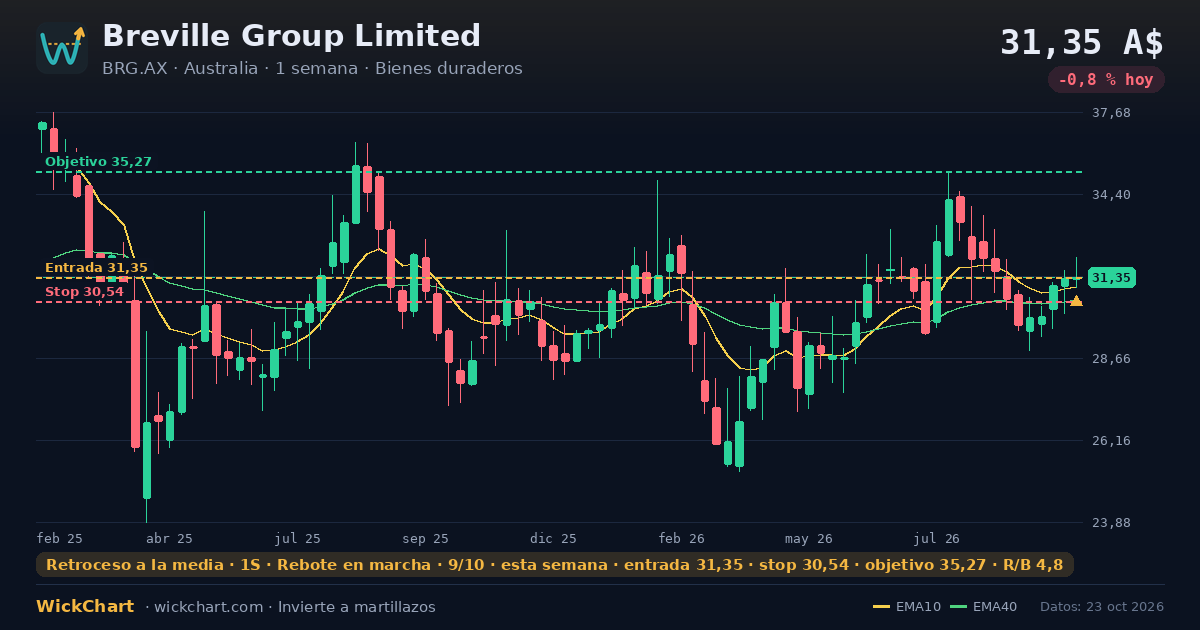
Task: Click the may 26 date label
Action: coord(809,538)
